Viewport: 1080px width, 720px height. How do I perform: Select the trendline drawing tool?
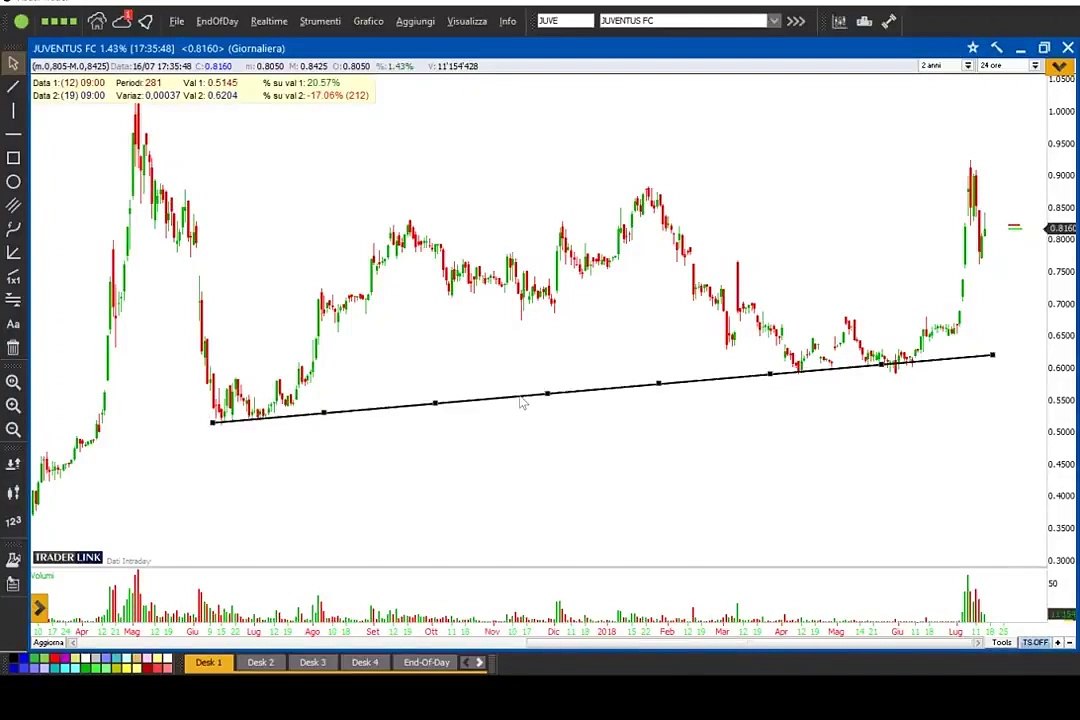click(13, 87)
